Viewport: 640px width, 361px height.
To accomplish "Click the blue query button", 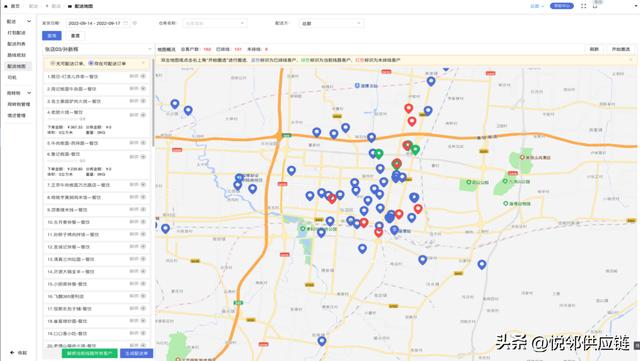I will click(x=52, y=36).
